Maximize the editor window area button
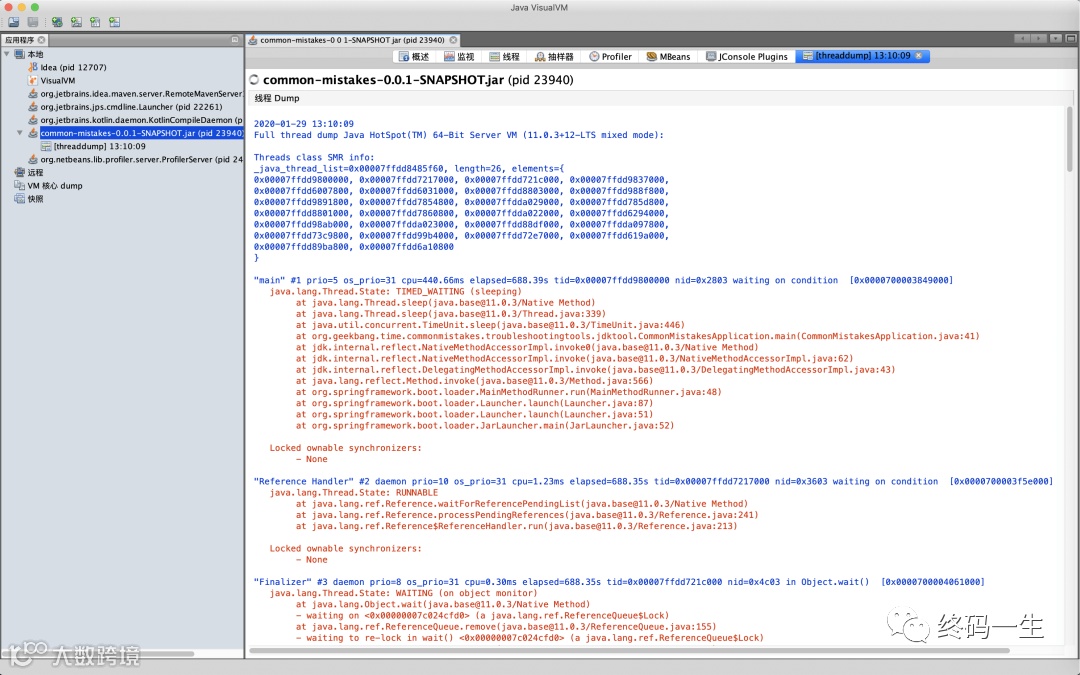Screen dimensions: 1080x675 coord(1071,39)
